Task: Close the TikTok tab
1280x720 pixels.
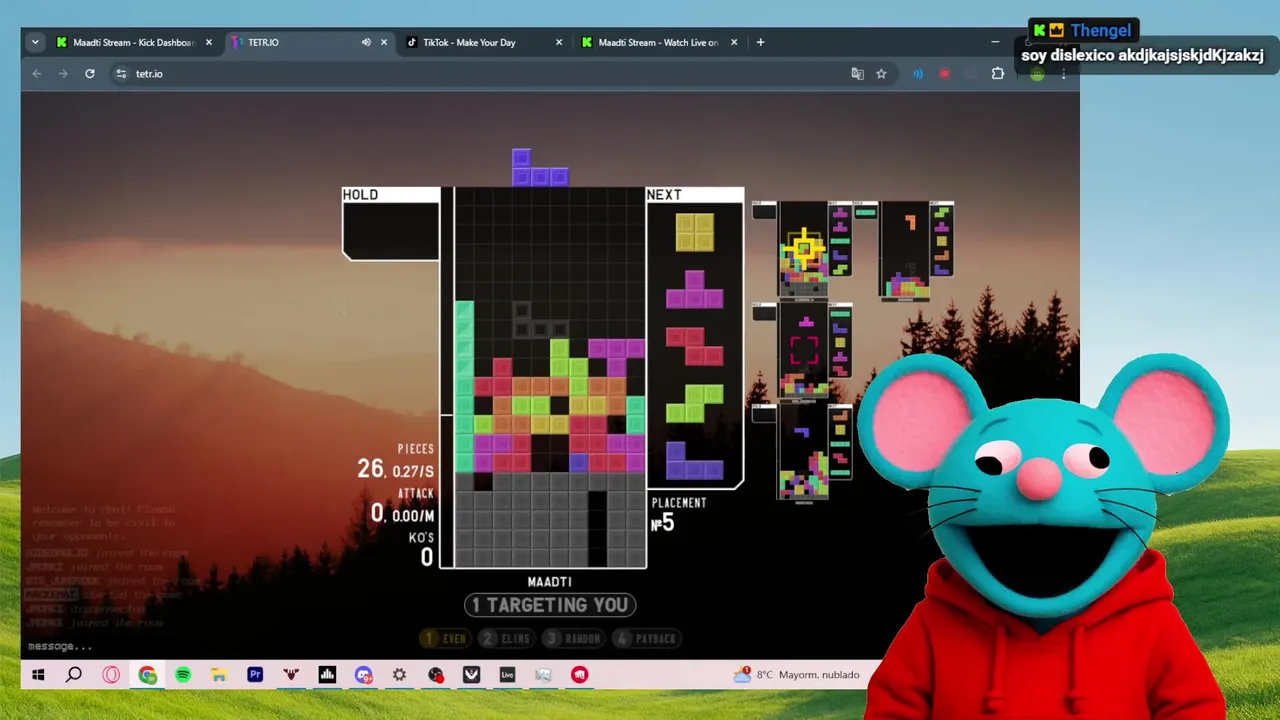Action: coord(559,42)
